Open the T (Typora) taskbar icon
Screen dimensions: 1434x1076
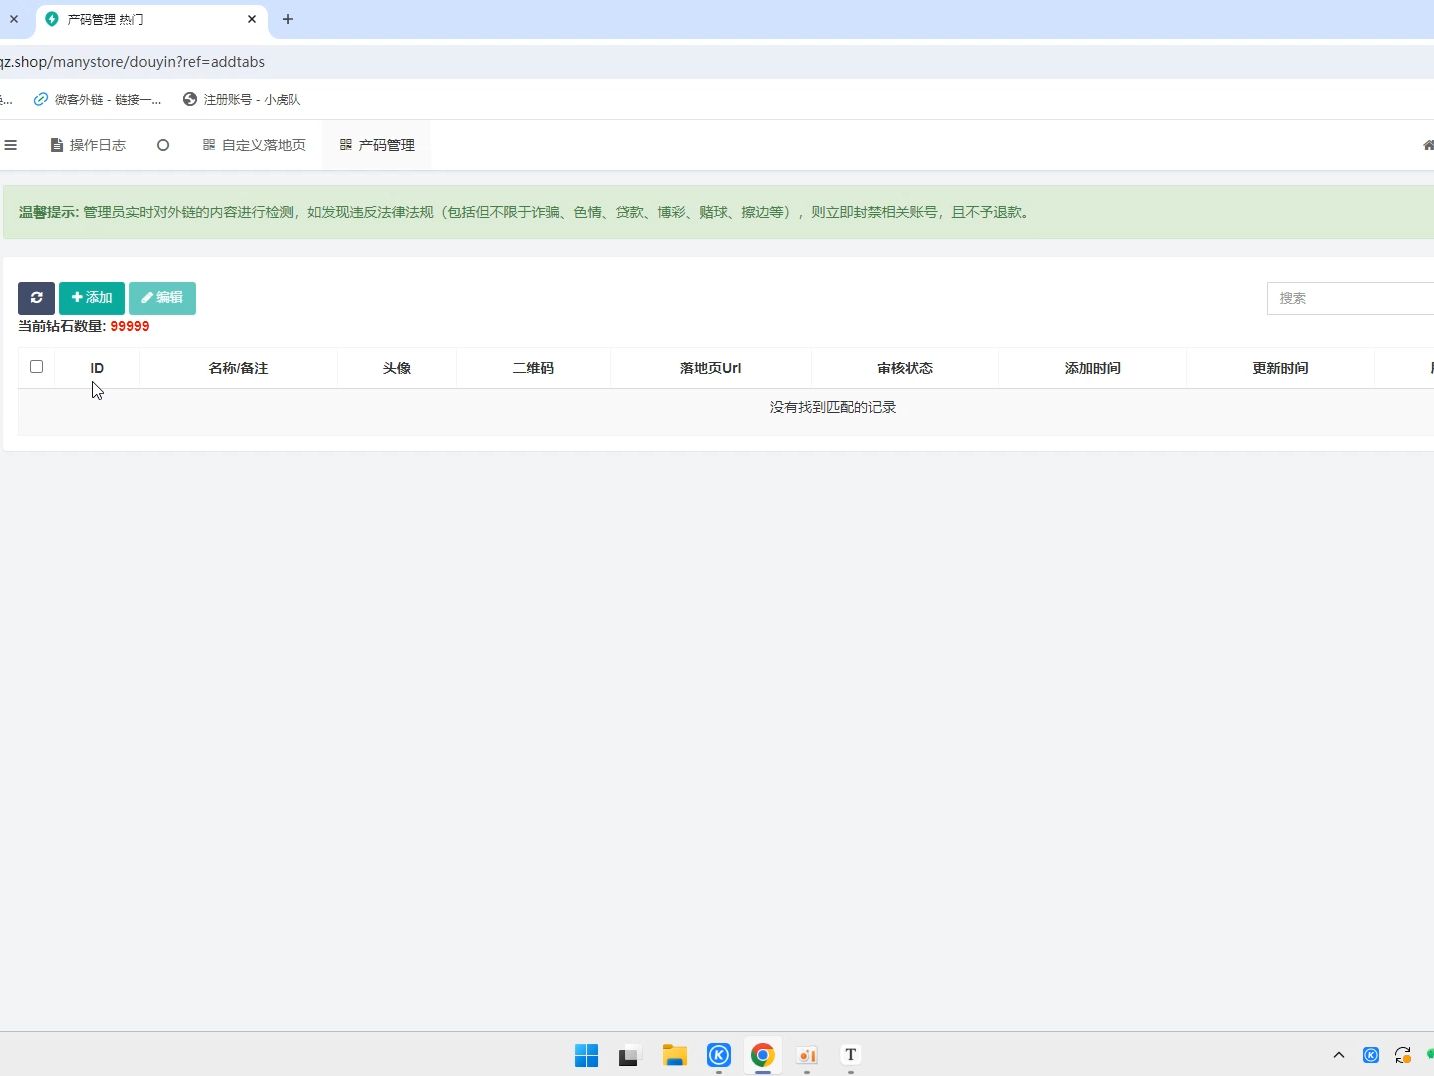click(851, 1055)
